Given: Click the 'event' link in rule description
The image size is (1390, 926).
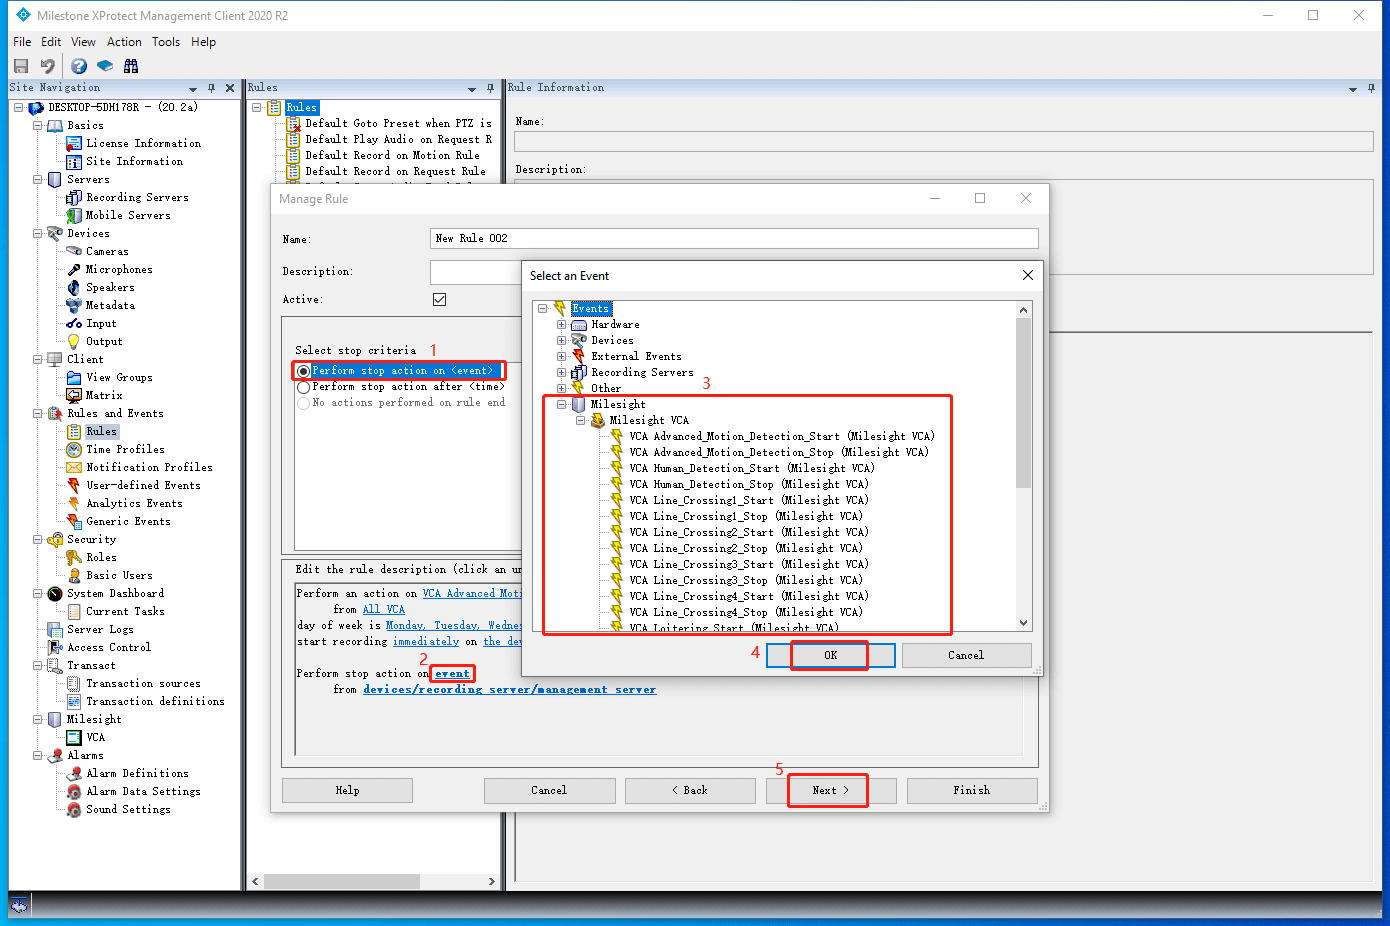Looking at the screenshot, I should 453,673.
